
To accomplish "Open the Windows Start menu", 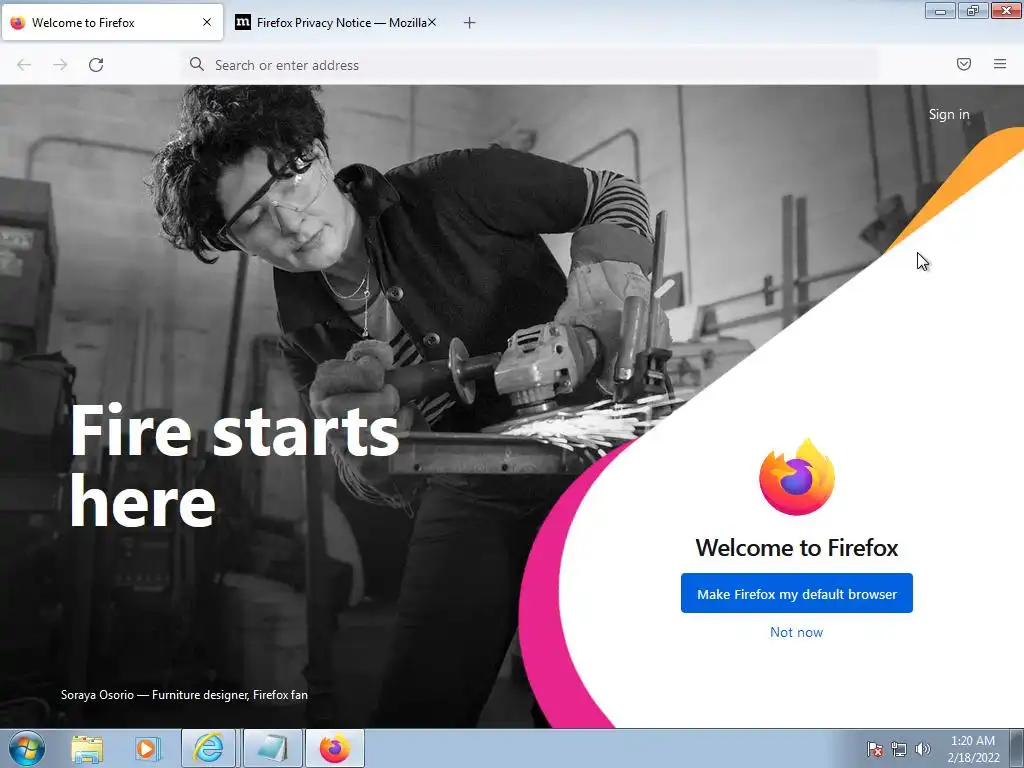I will (27, 748).
